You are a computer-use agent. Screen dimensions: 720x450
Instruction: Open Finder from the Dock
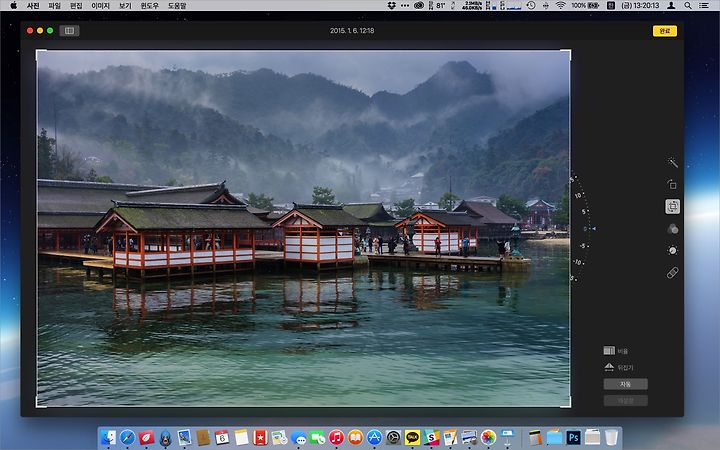pos(108,438)
